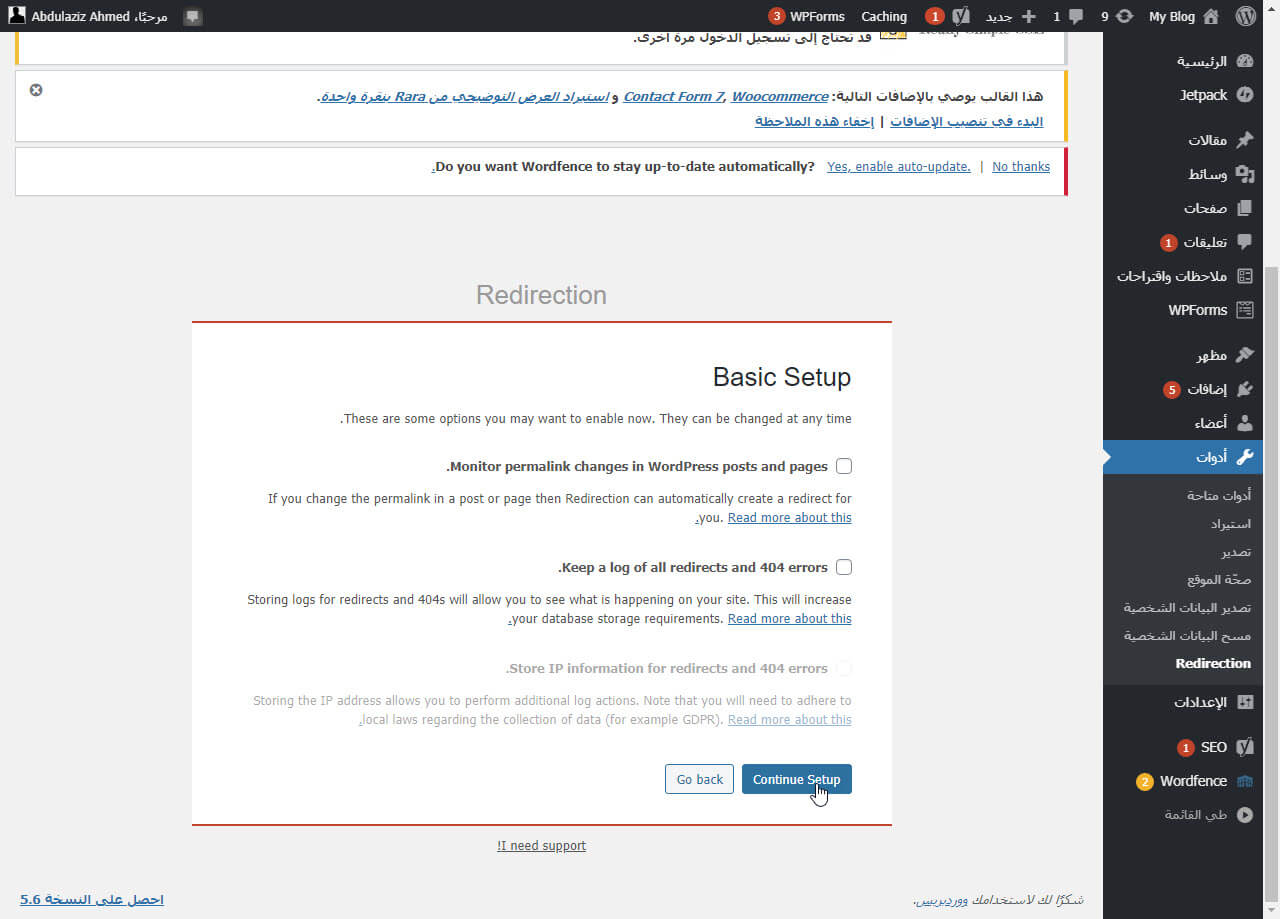The image size is (1280, 919).
Task: Open My Blog home icon
Action: click(1211, 16)
